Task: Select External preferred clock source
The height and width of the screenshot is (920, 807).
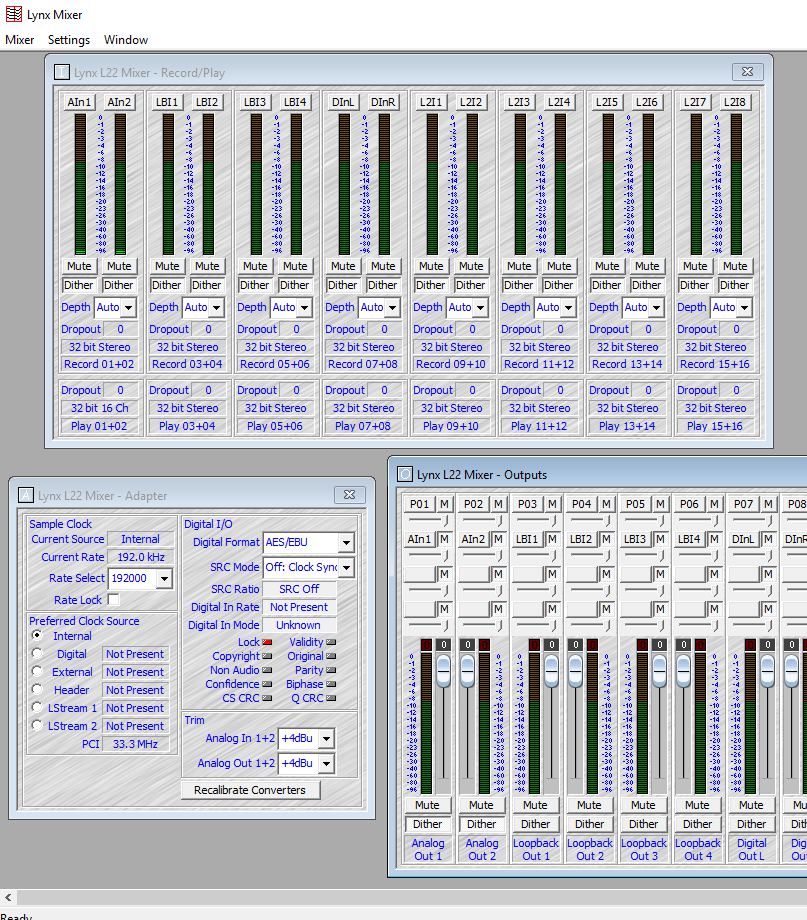Action: (x=37, y=672)
